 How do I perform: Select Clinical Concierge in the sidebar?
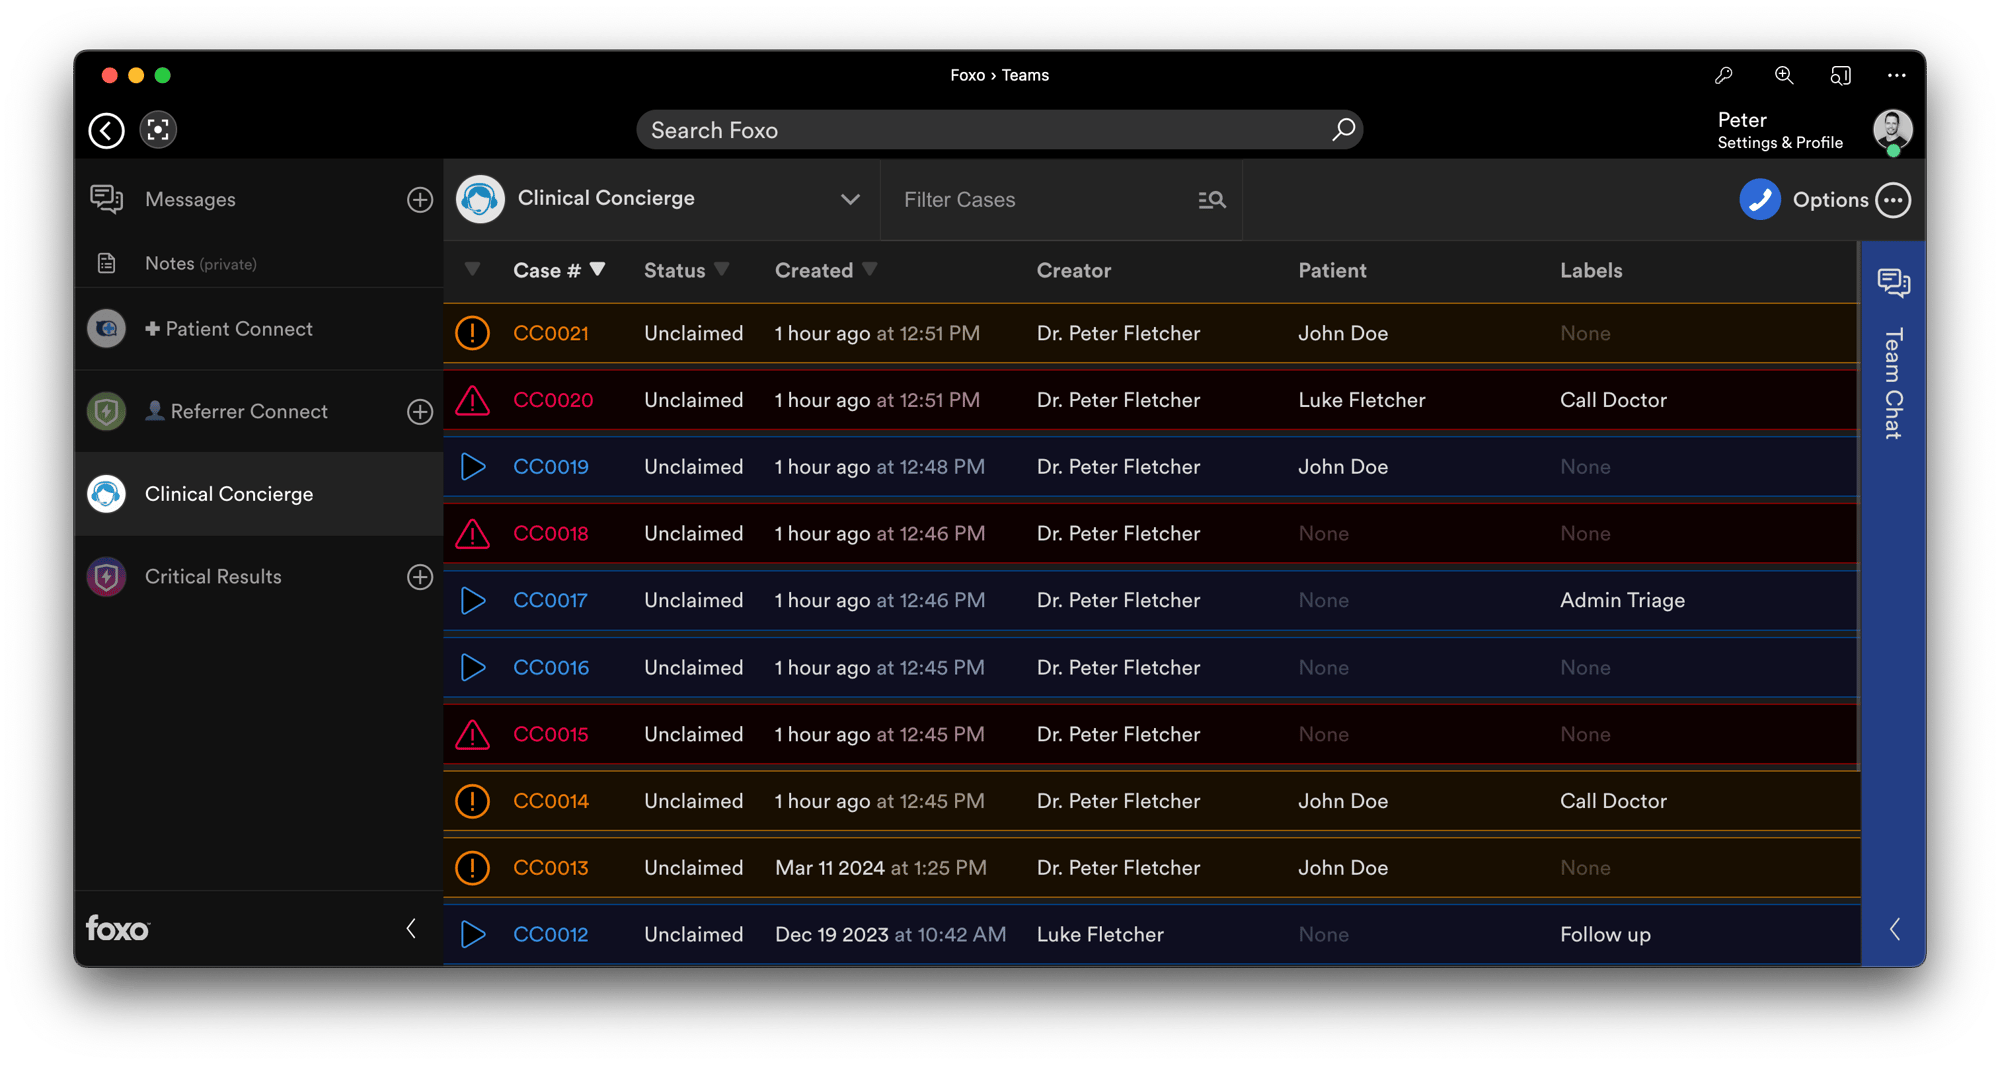coord(229,494)
